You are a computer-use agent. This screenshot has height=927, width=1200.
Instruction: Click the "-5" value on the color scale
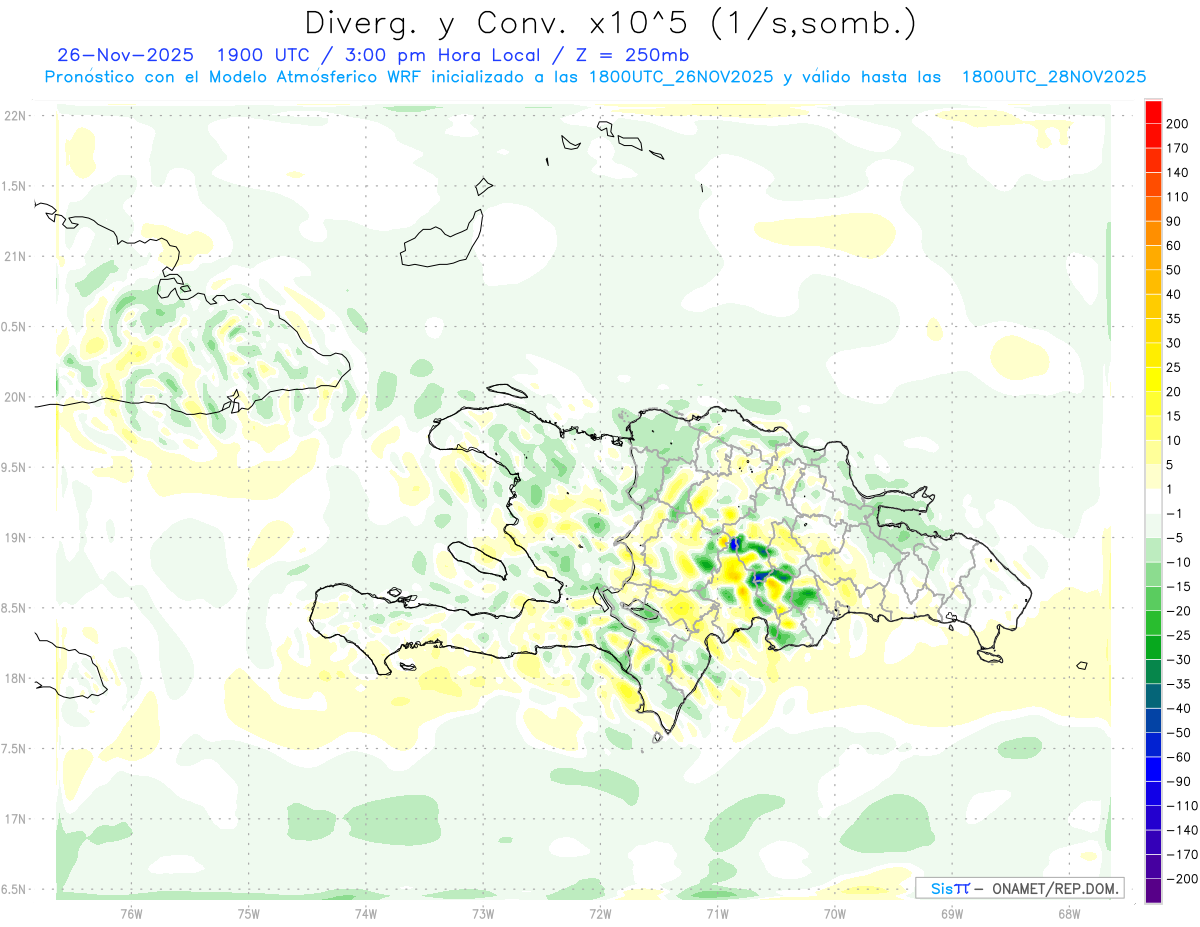pyautogui.click(x=1177, y=538)
